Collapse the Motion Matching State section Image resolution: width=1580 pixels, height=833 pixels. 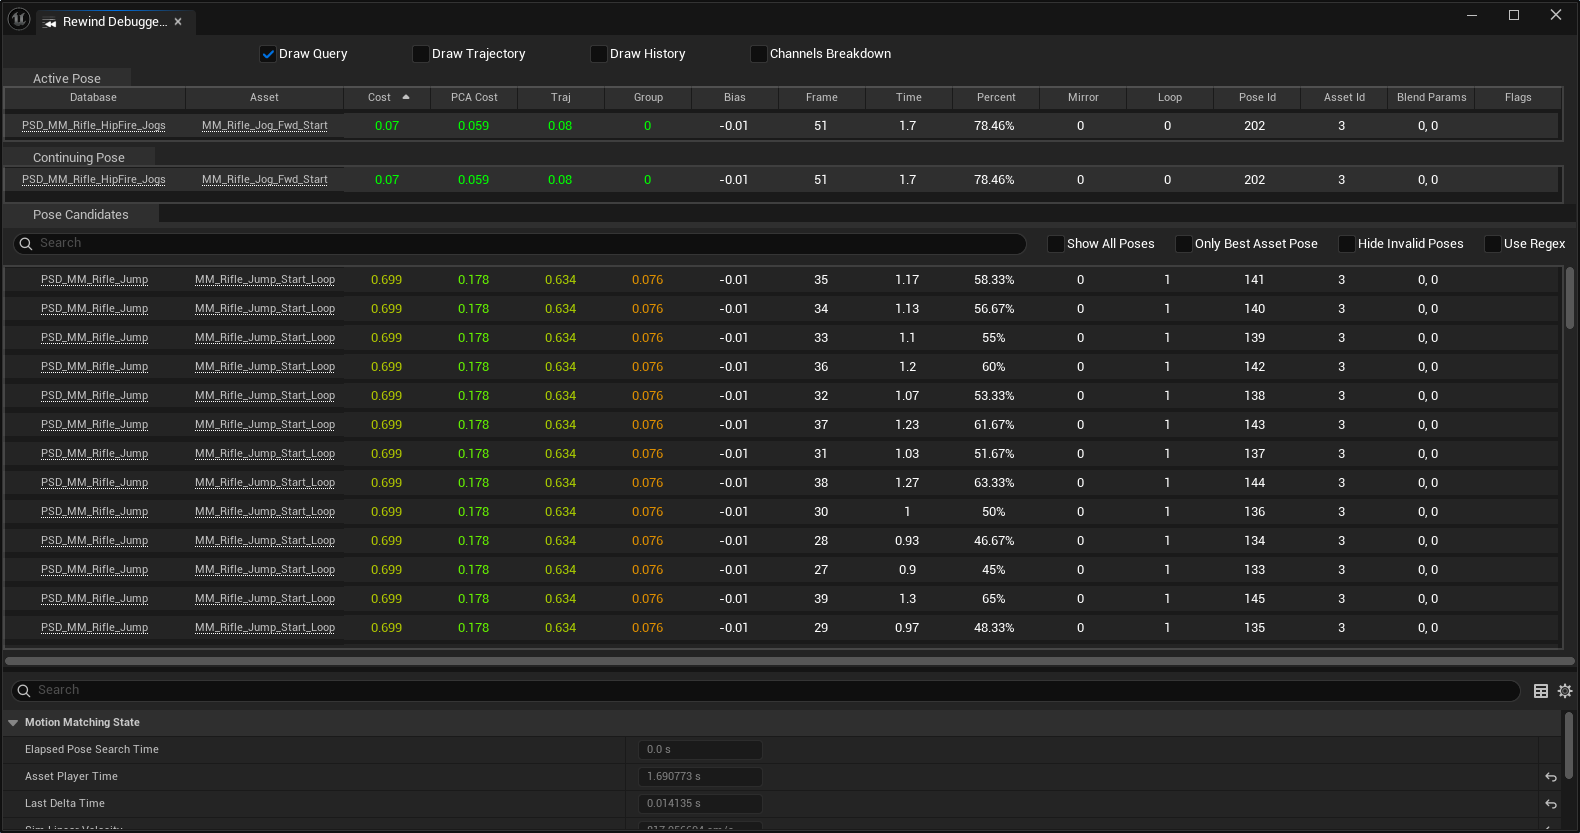[x=13, y=723]
